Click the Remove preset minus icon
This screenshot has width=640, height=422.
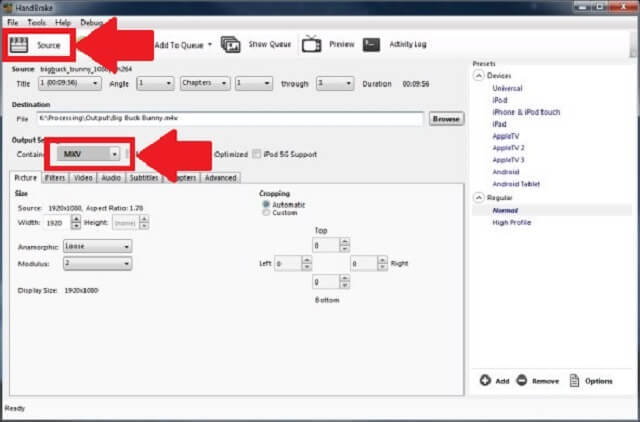(x=522, y=380)
